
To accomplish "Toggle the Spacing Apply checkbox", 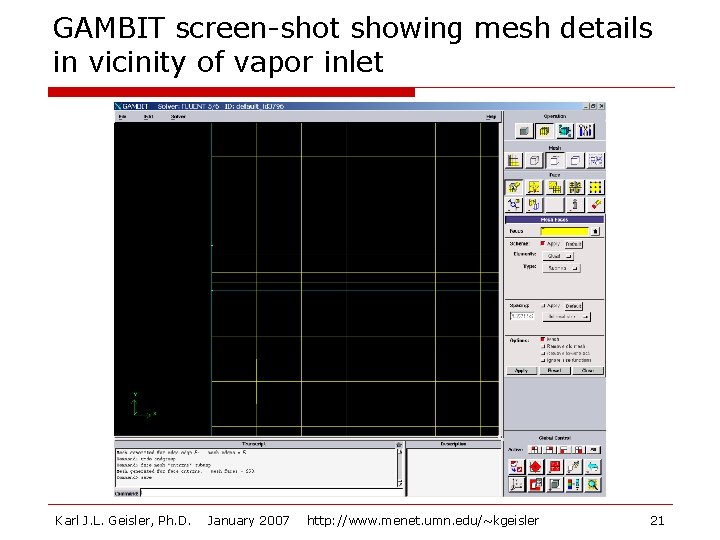I will click(x=543, y=305).
